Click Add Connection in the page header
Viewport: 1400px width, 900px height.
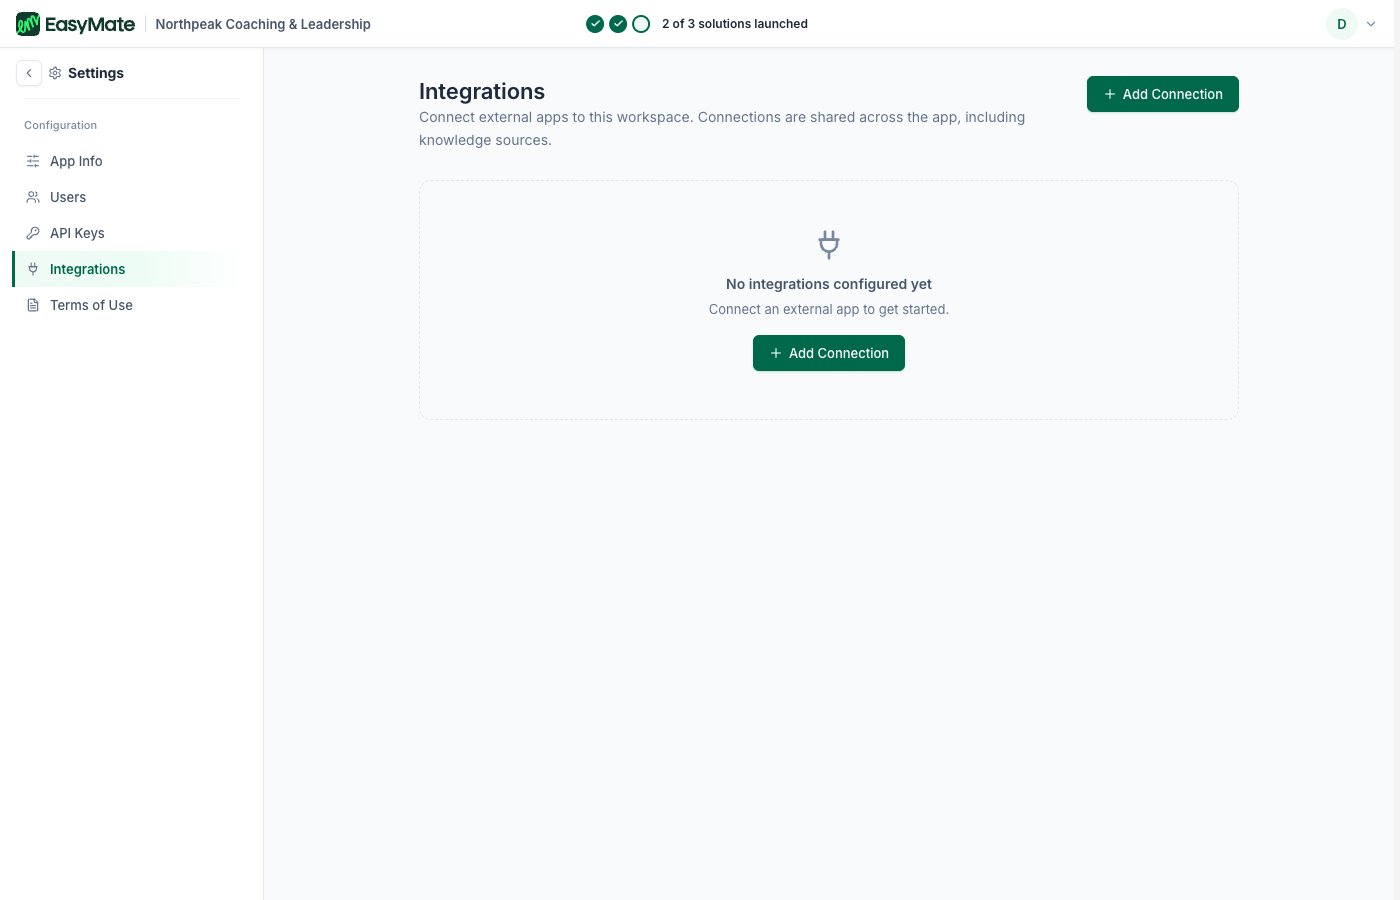click(1163, 94)
